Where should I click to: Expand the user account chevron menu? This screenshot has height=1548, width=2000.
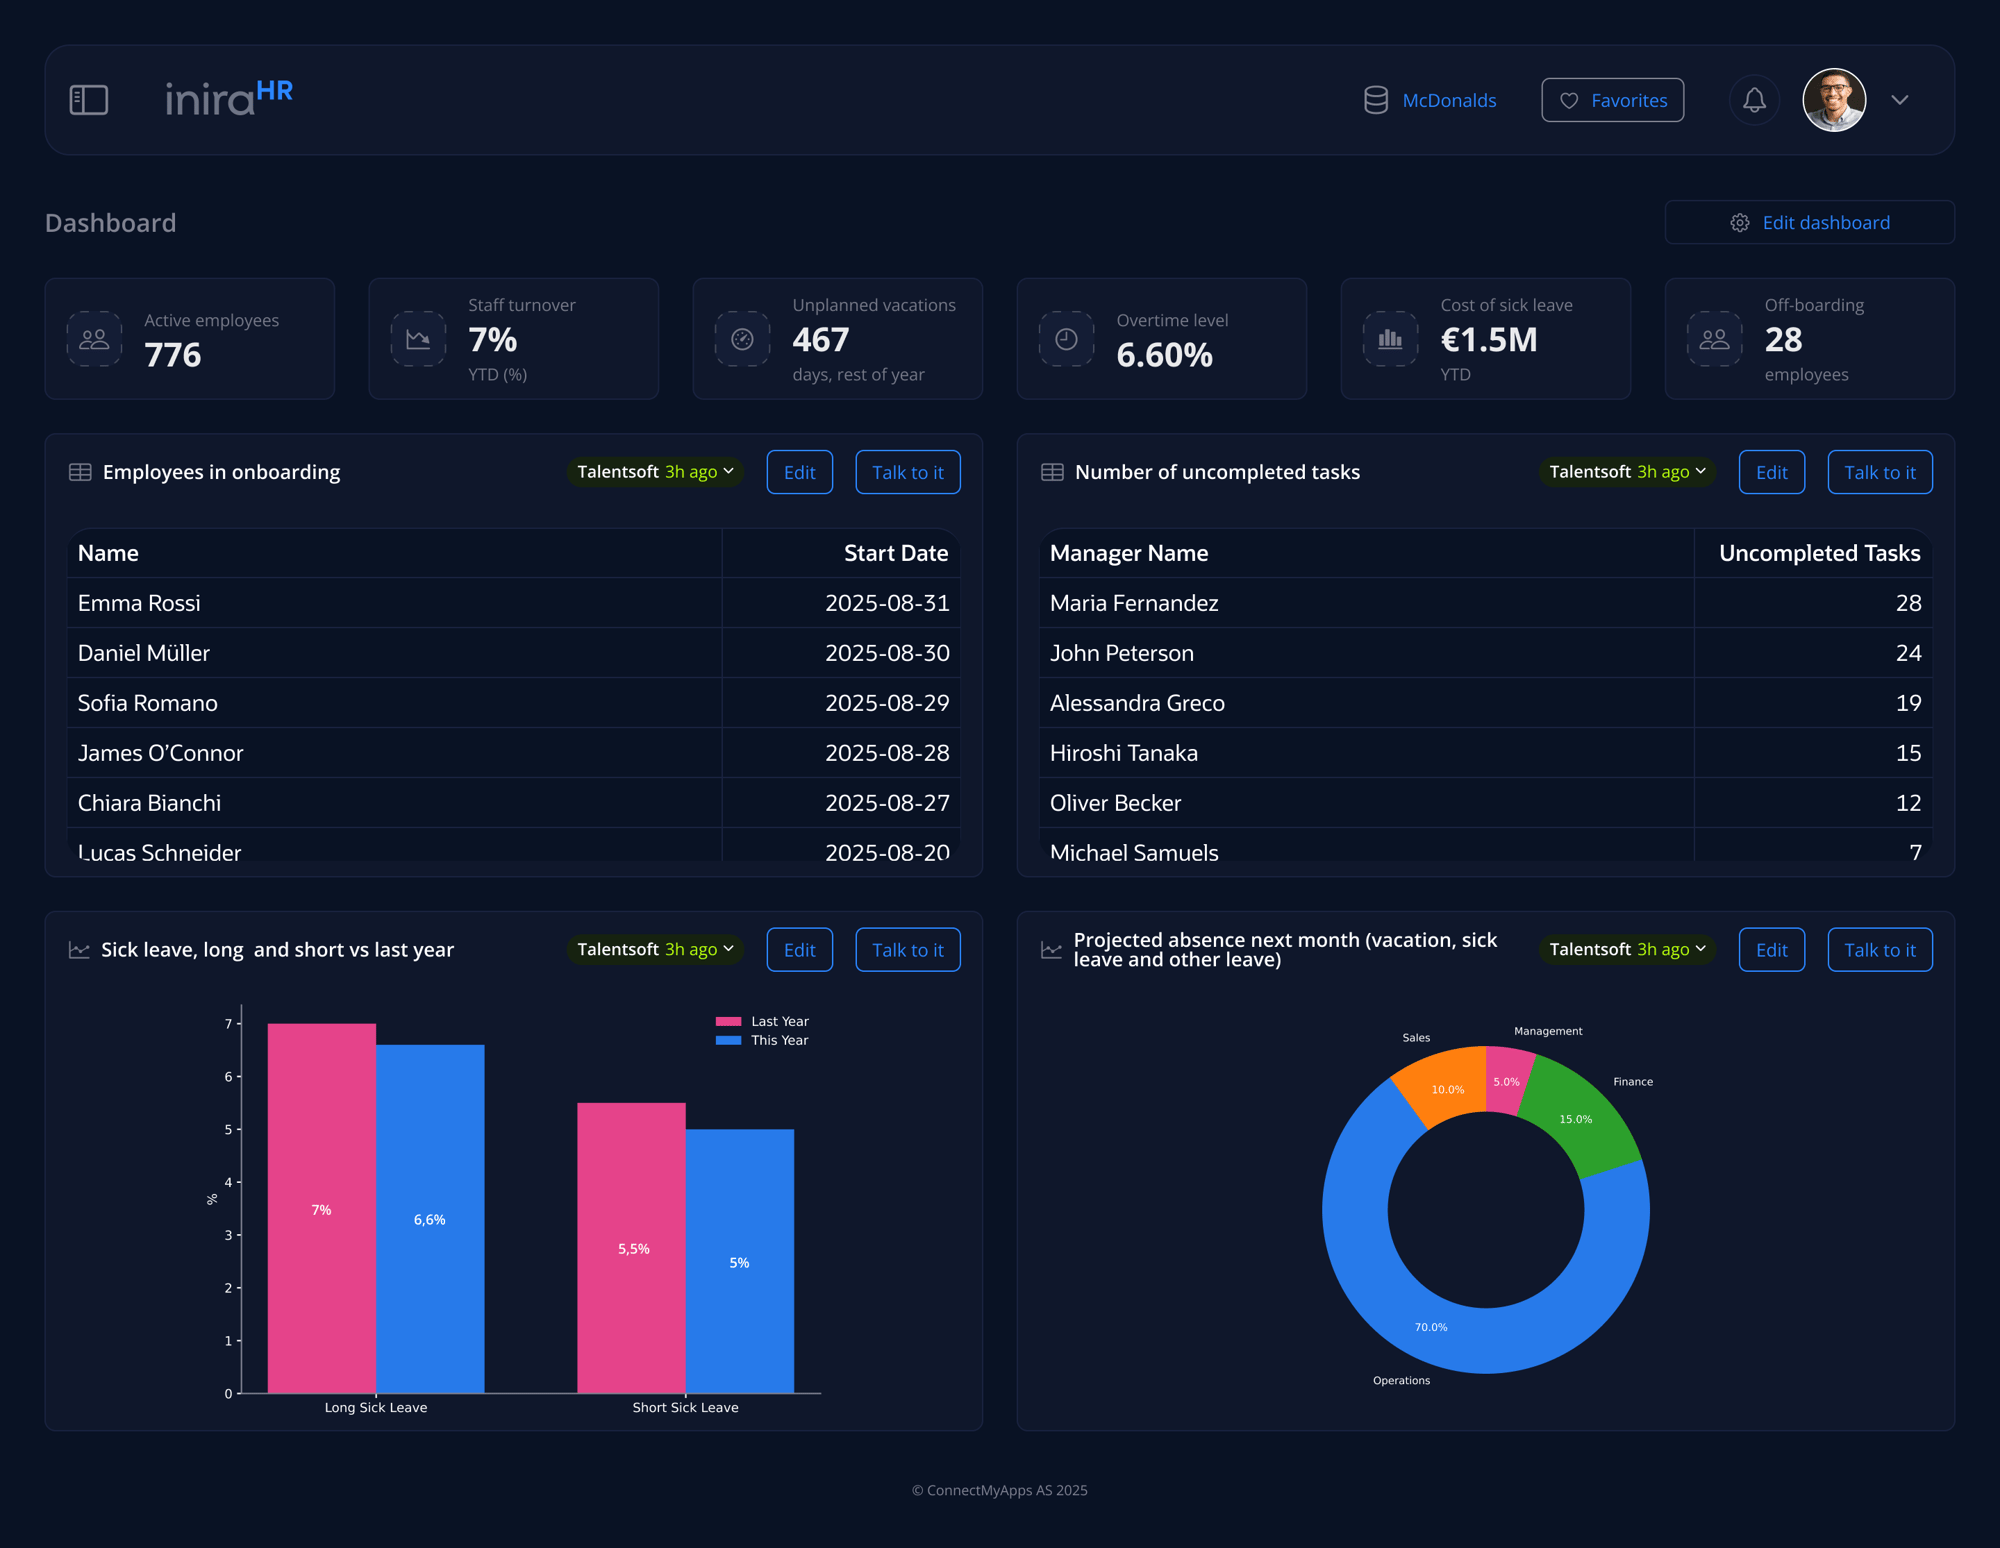click(1900, 100)
